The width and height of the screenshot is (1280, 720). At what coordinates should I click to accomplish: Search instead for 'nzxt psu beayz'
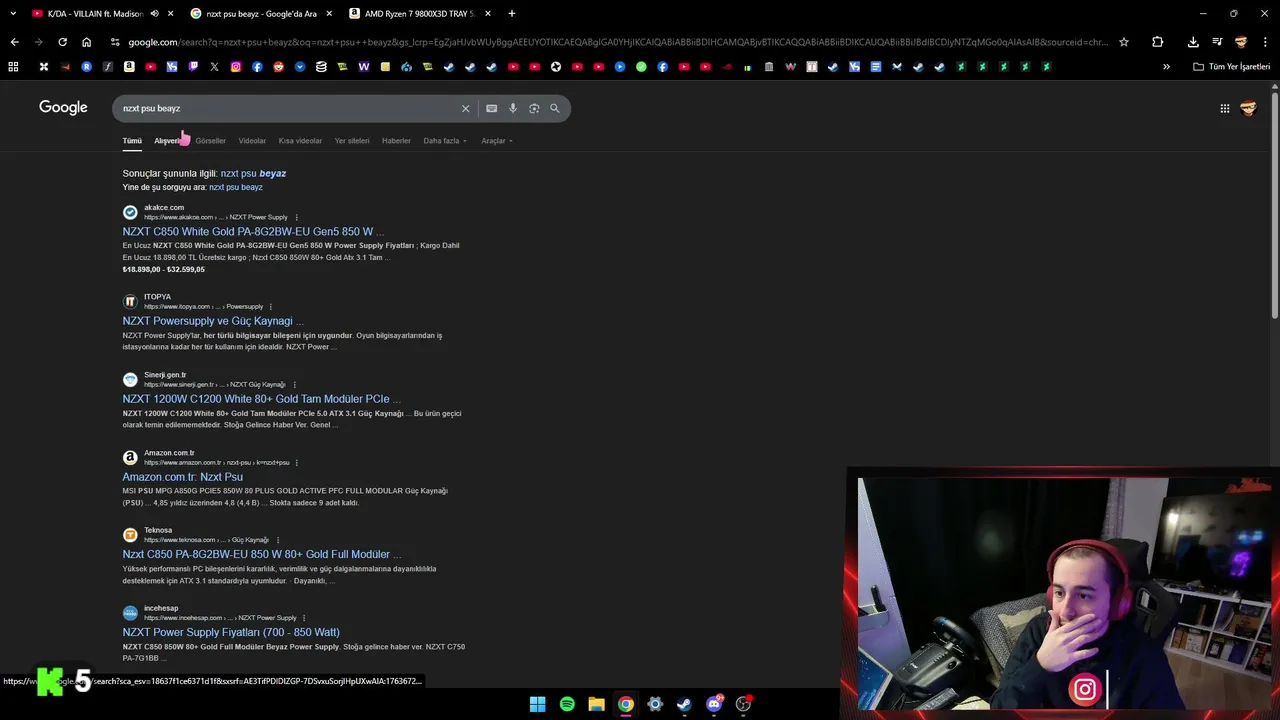[236, 187]
